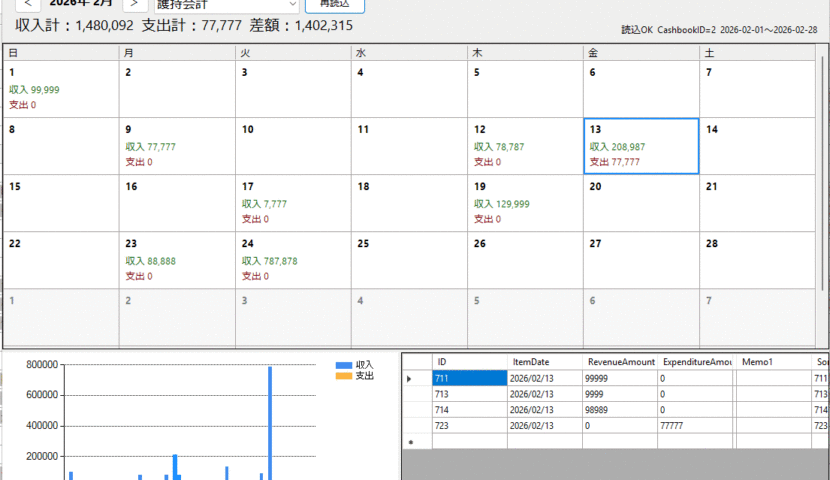The image size is (830, 480).
Task: Pick February 19 in the calendar
Action: 524,203
